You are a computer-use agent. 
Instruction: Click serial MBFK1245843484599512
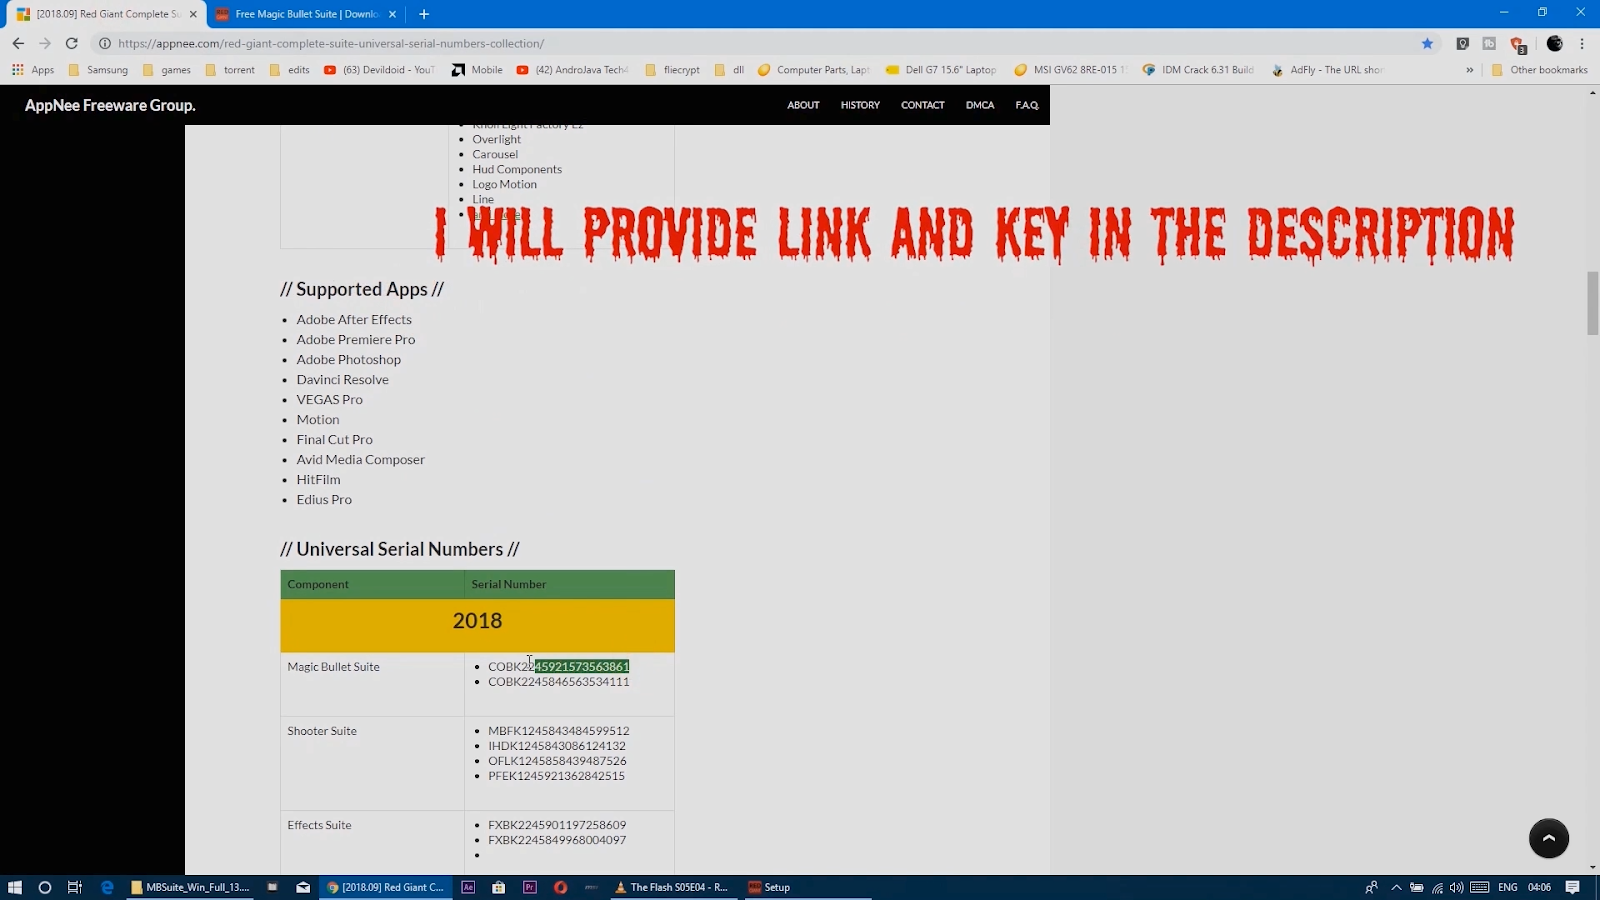point(559,731)
